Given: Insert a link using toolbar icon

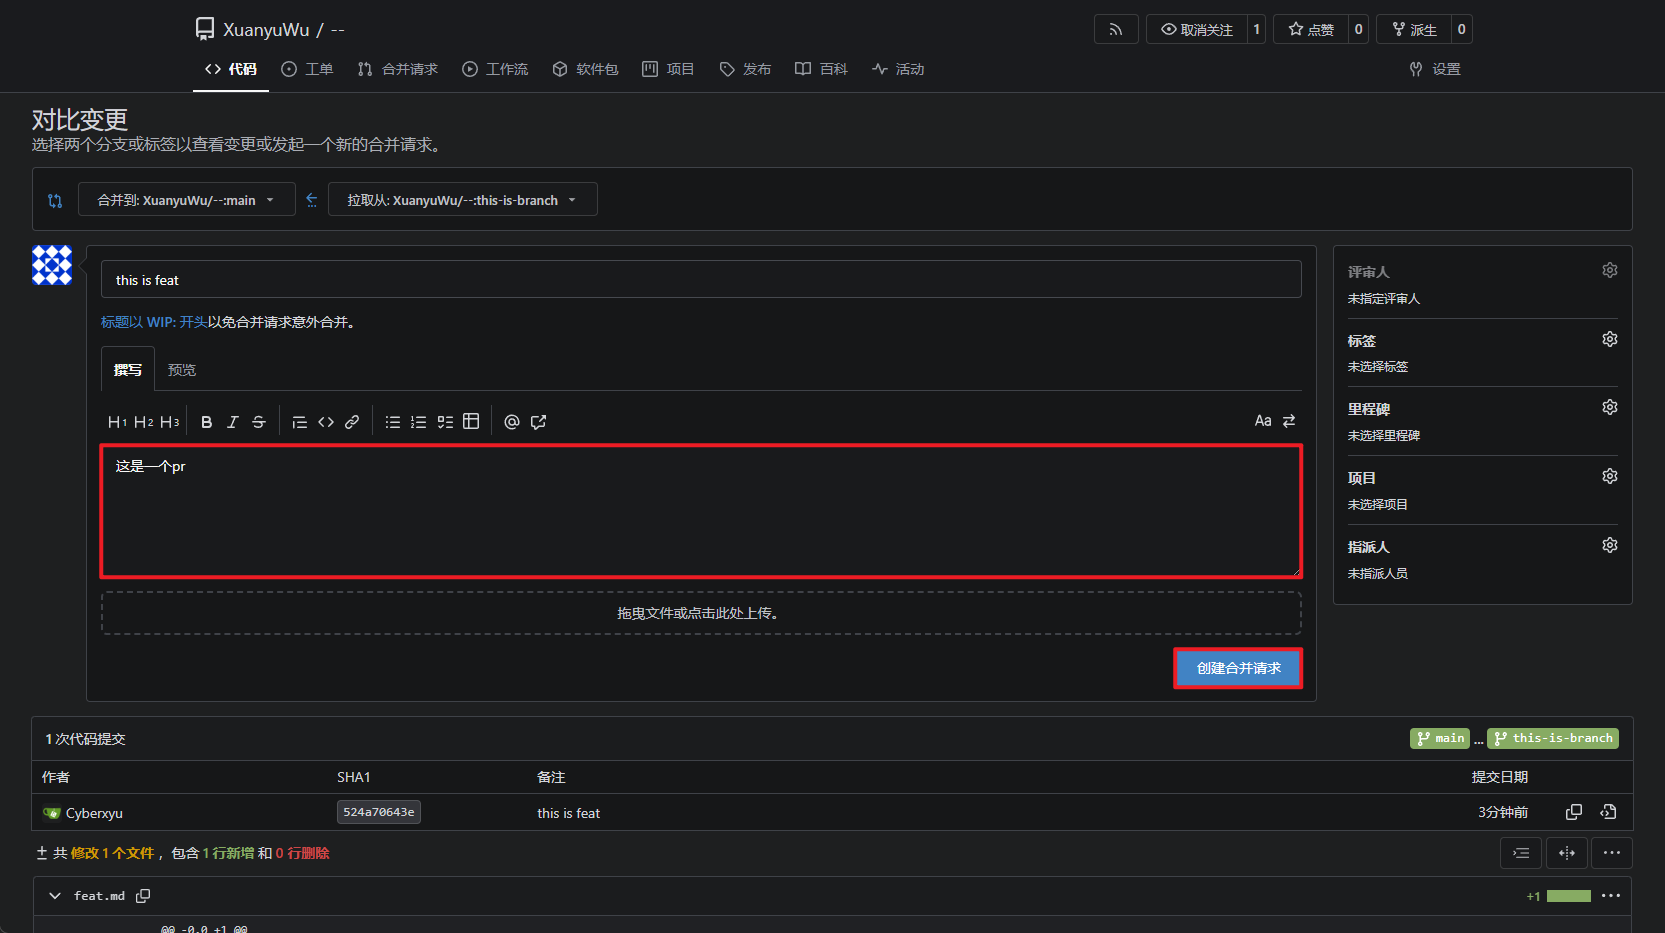Looking at the screenshot, I should (352, 422).
